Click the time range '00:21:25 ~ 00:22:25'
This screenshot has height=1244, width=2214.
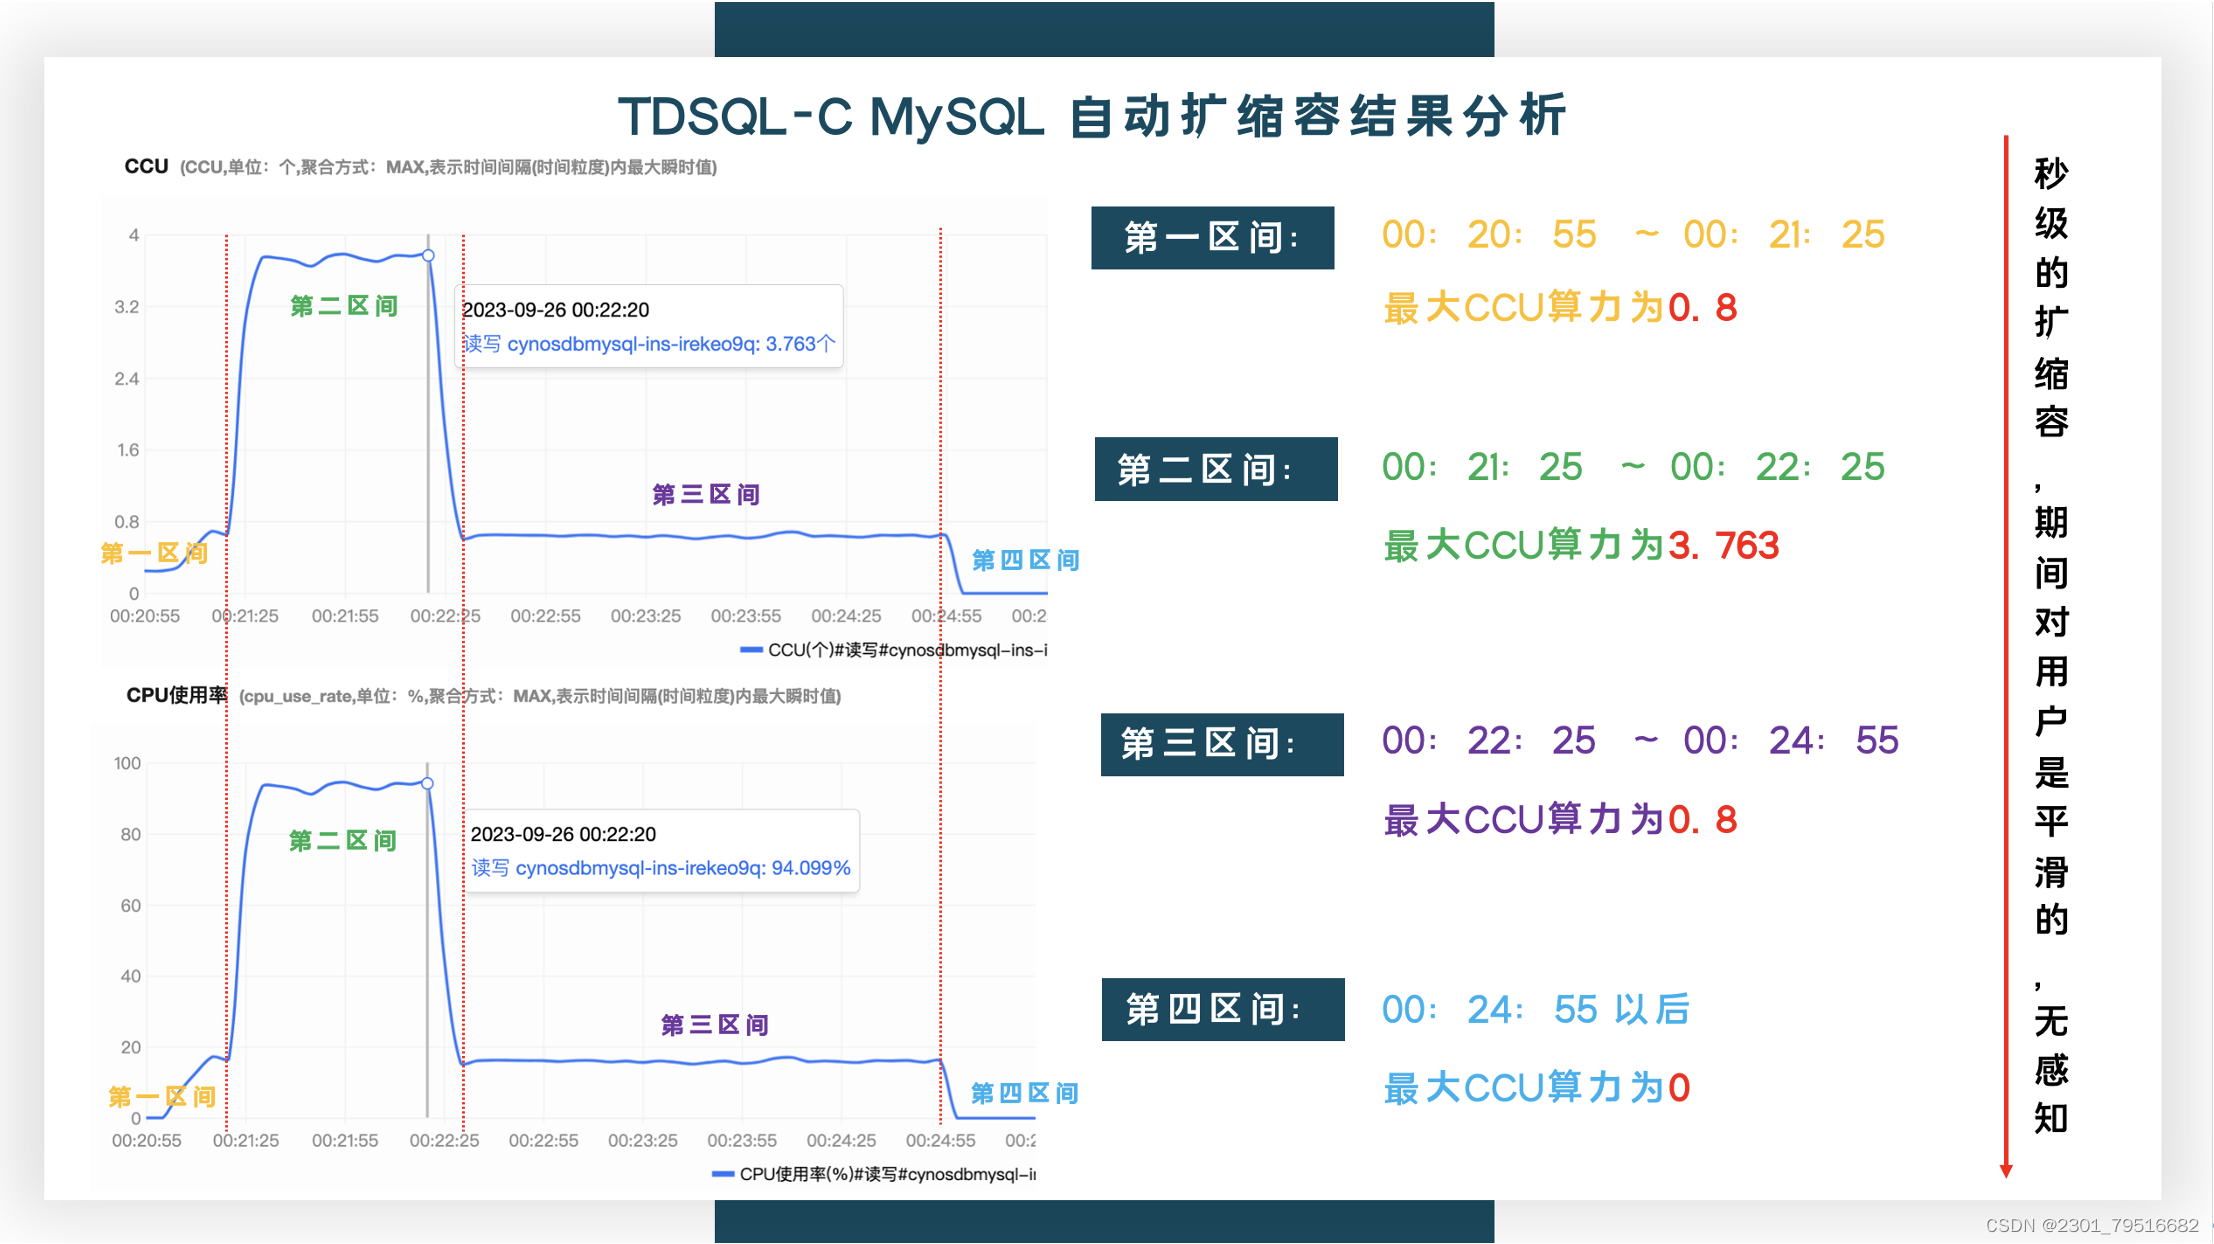click(x=1633, y=467)
